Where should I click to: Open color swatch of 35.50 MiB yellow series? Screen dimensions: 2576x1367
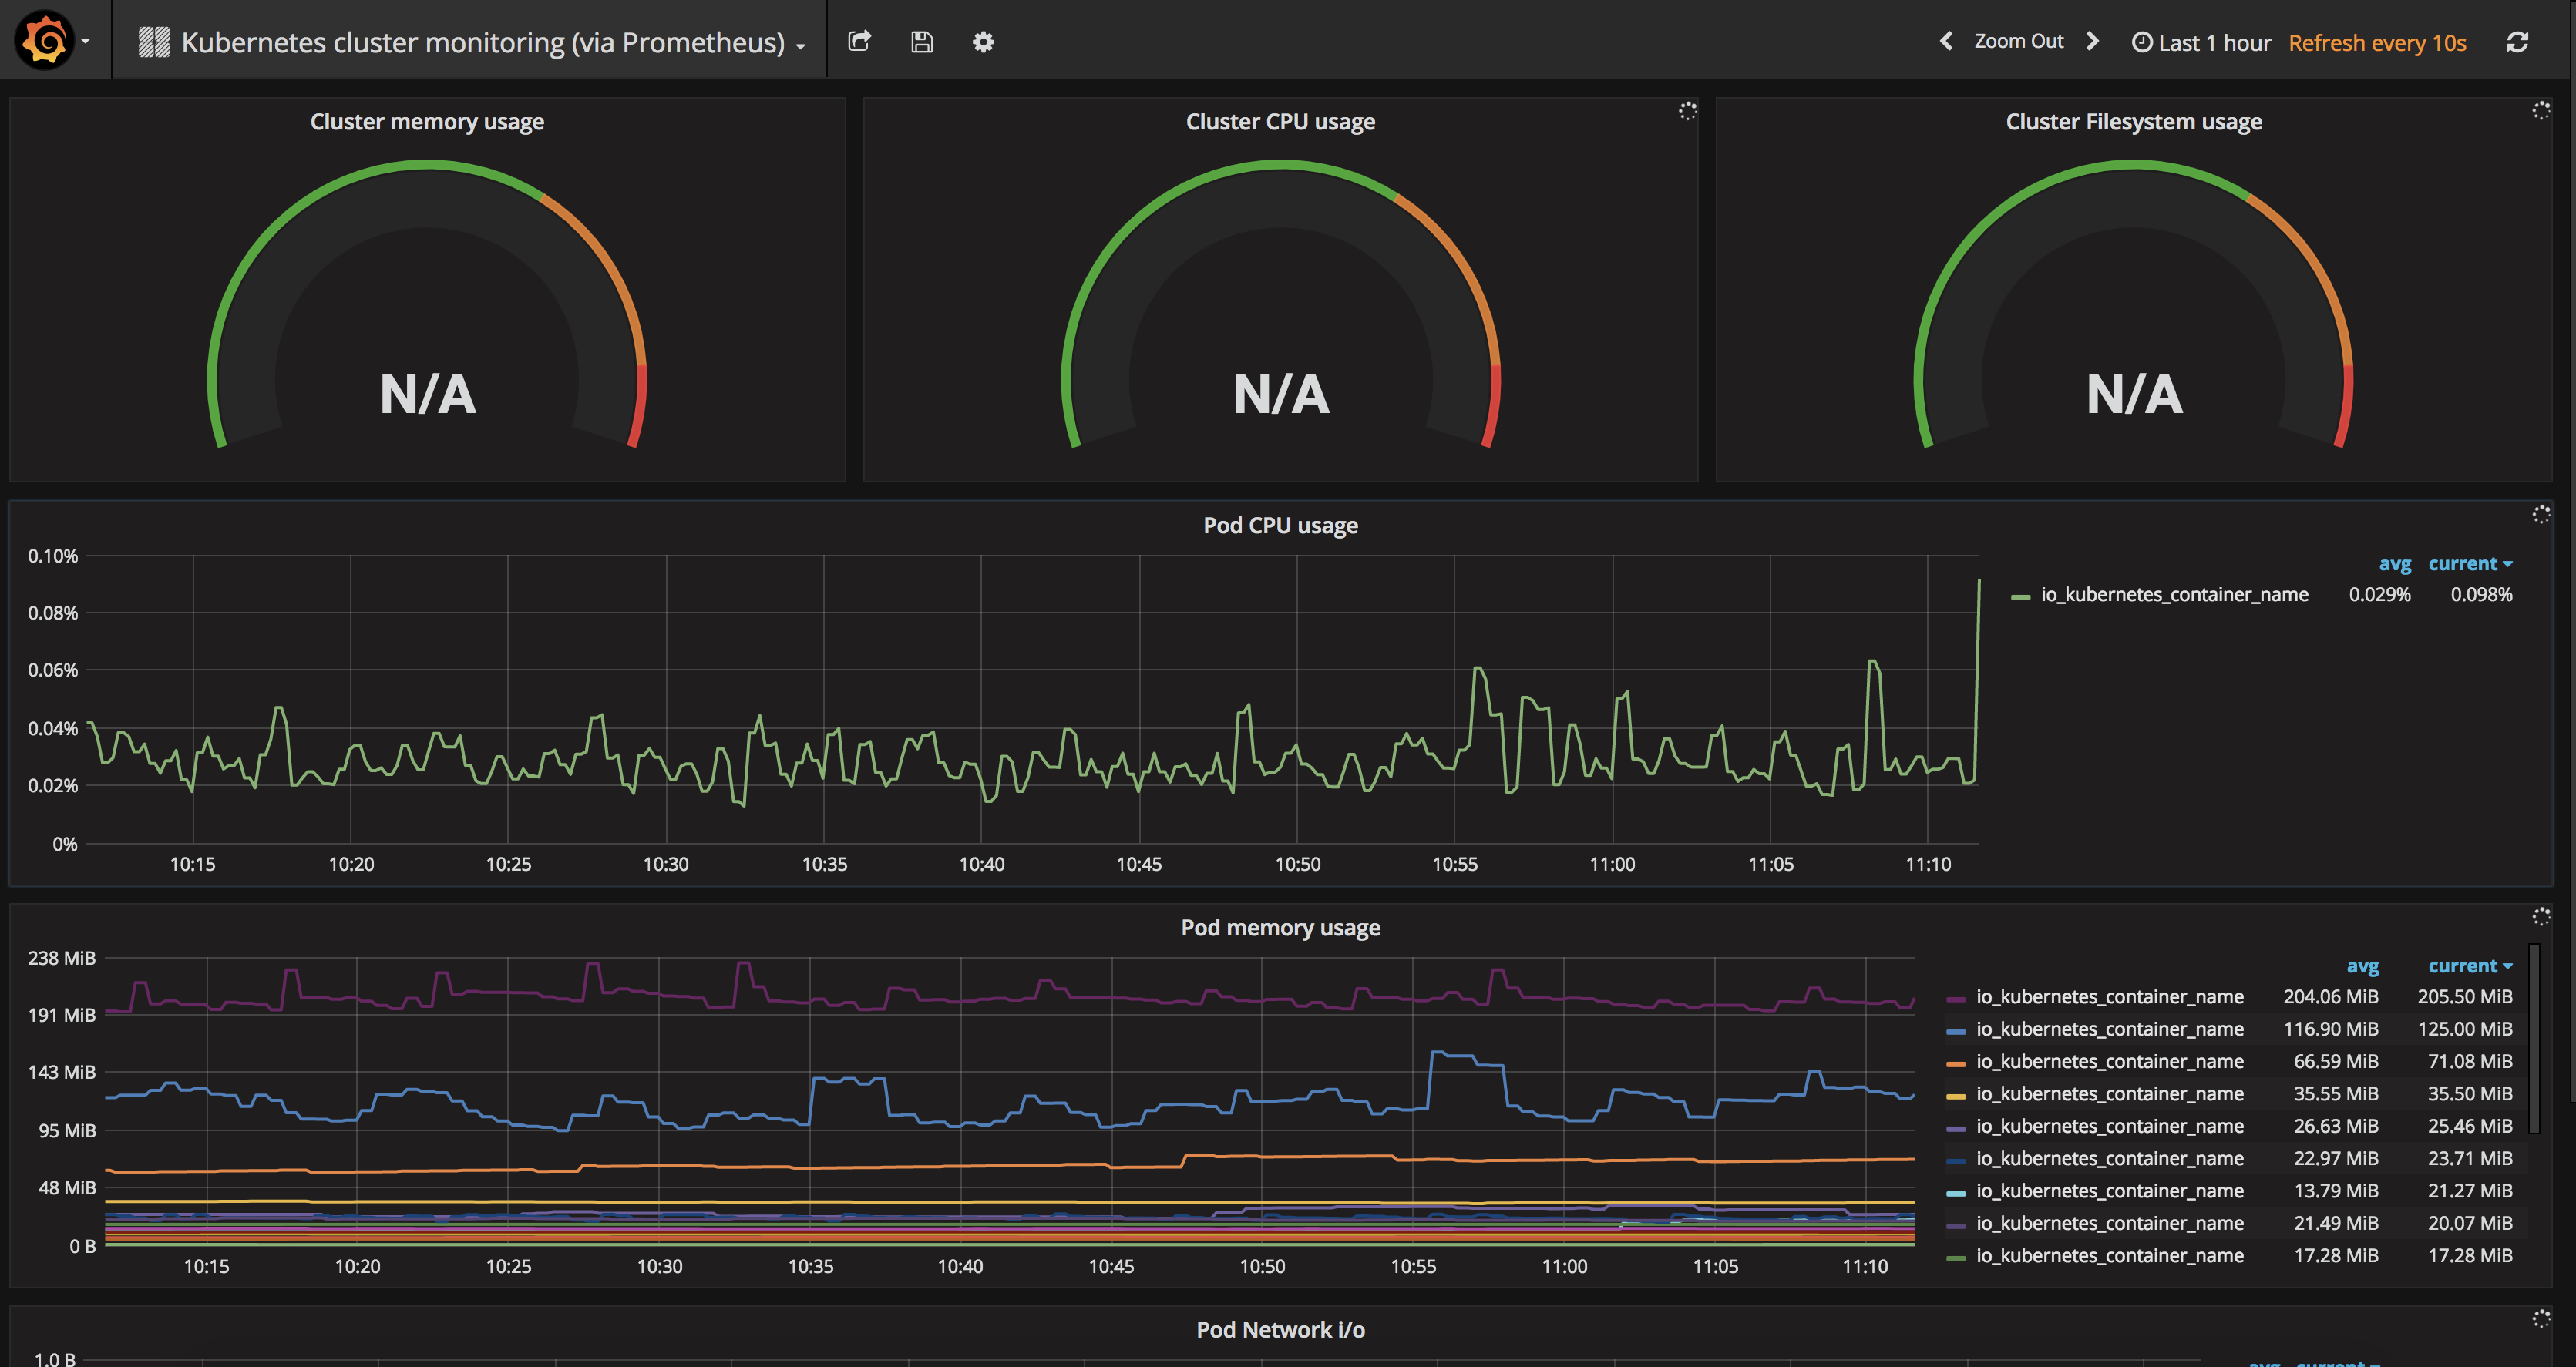click(1956, 1096)
